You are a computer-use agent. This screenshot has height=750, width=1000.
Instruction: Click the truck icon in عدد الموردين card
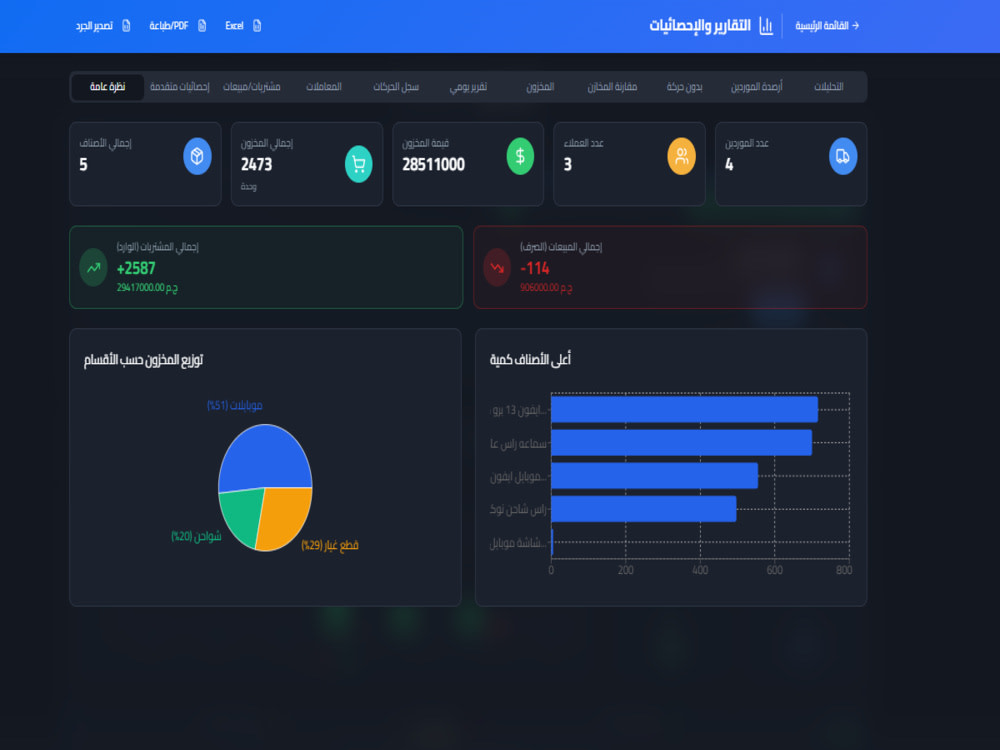point(843,156)
